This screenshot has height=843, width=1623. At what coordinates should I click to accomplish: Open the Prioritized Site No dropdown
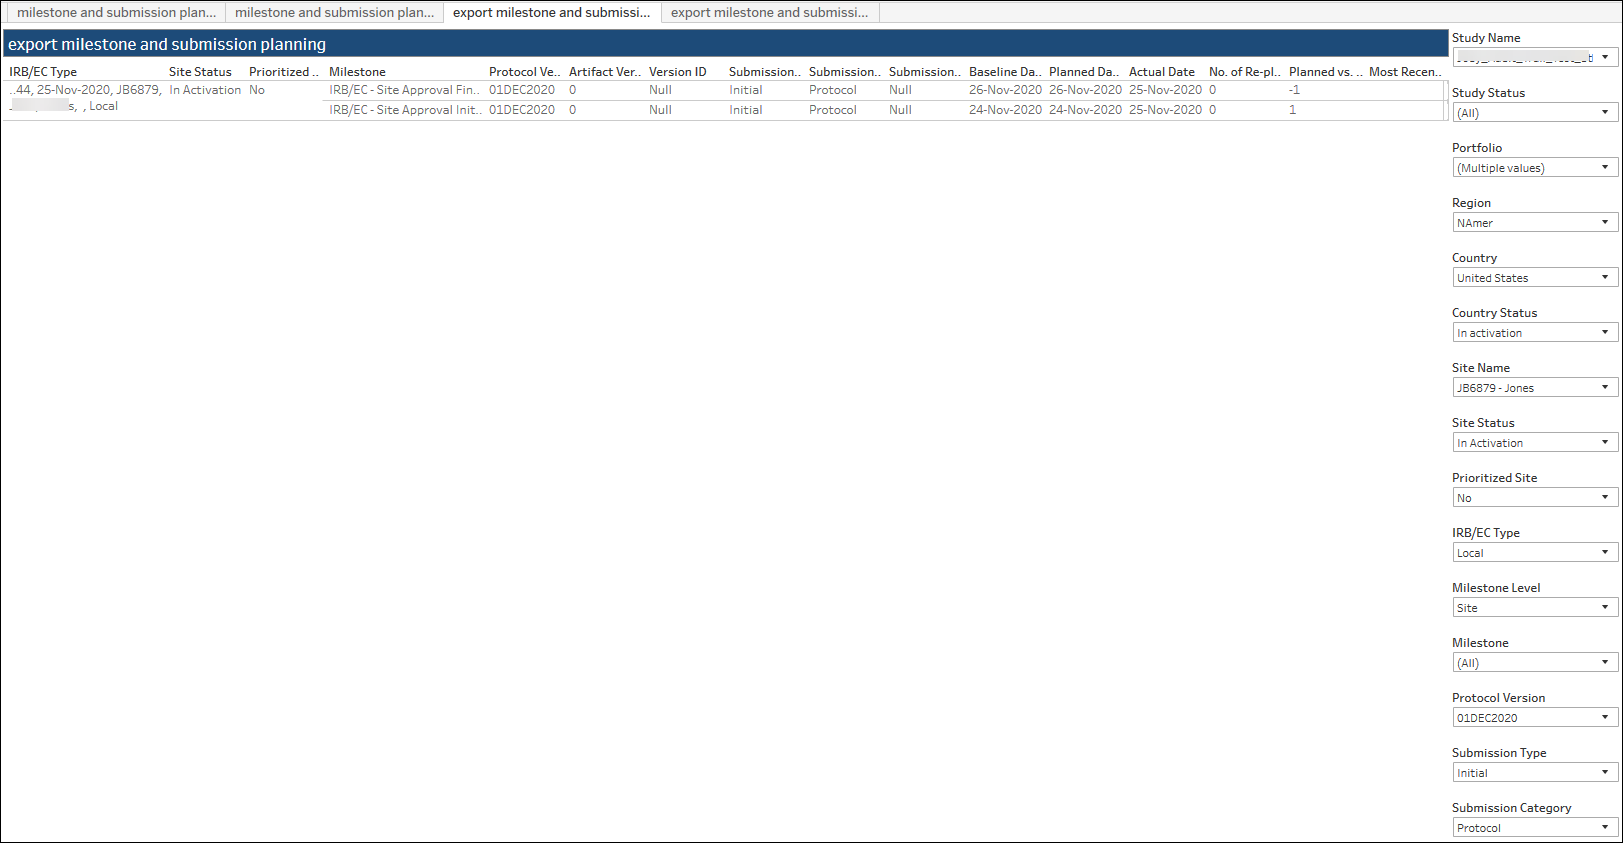(x=1535, y=498)
